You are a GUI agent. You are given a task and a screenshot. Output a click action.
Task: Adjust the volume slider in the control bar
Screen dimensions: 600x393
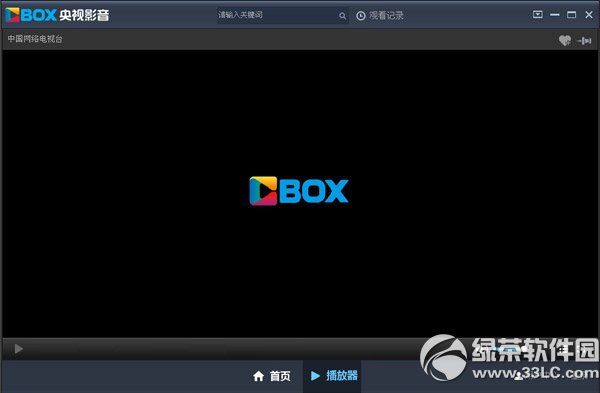pyautogui.click(x=509, y=349)
